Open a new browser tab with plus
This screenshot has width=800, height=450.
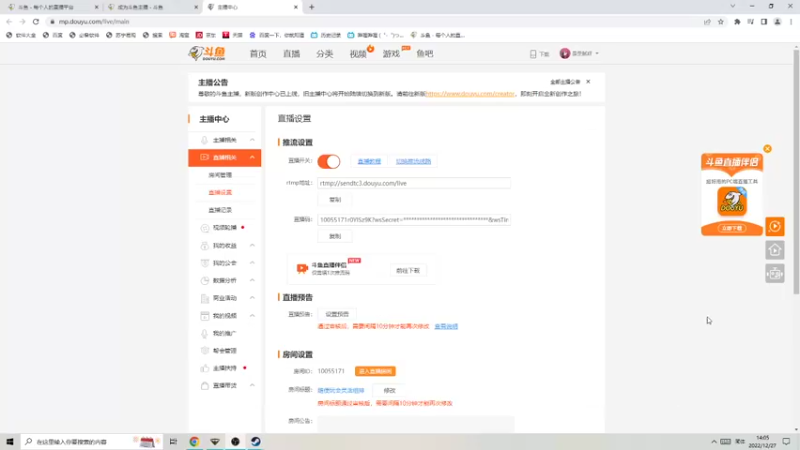click(x=312, y=7)
